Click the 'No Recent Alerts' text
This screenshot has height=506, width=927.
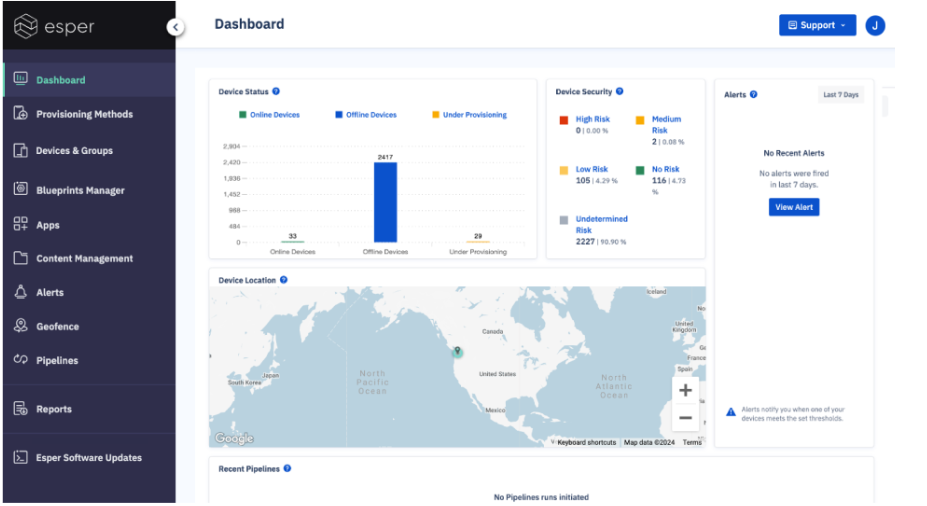coord(793,153)
